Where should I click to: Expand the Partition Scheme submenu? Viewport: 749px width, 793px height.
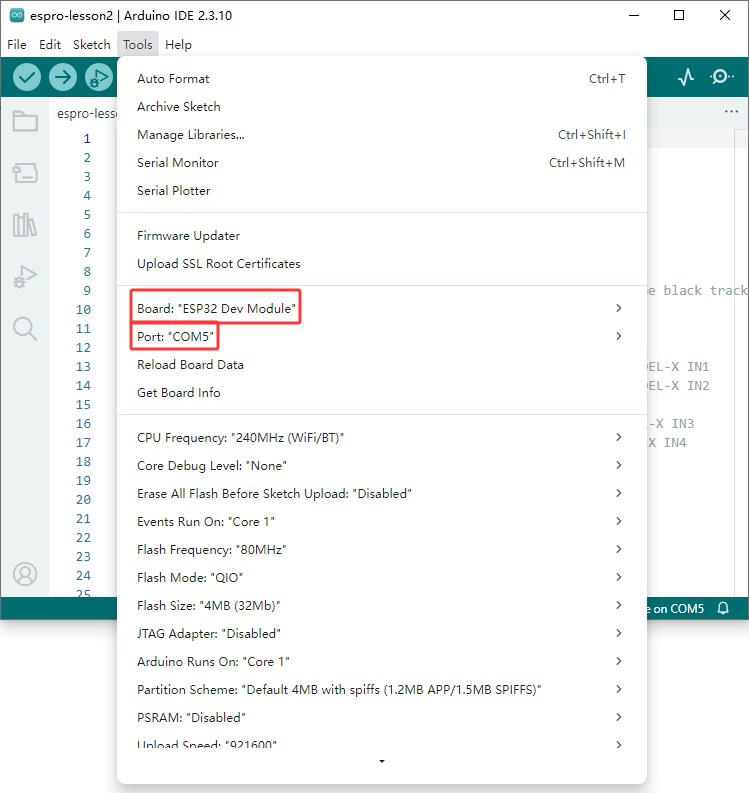382,689
